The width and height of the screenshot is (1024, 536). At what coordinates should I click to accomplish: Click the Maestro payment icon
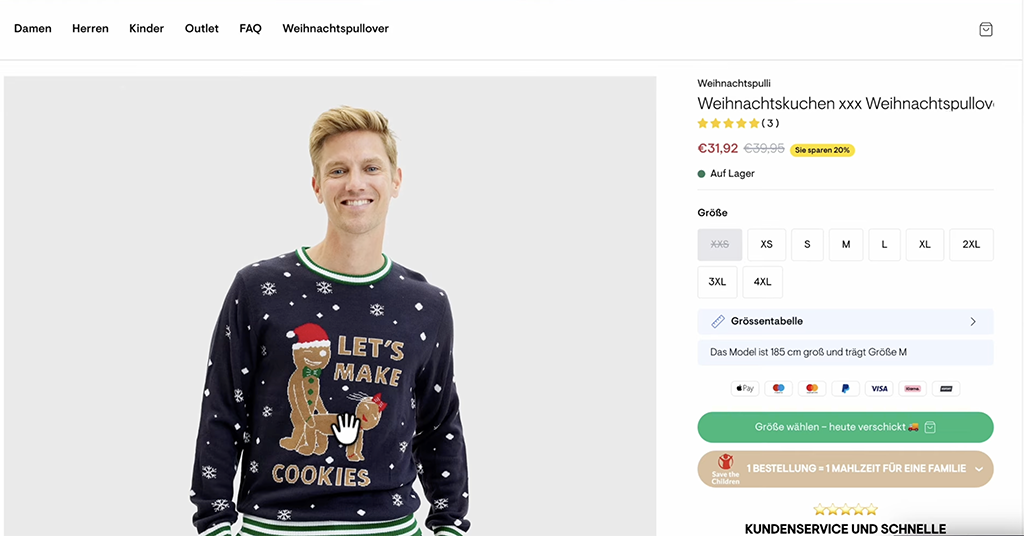(x=778, y=388)
